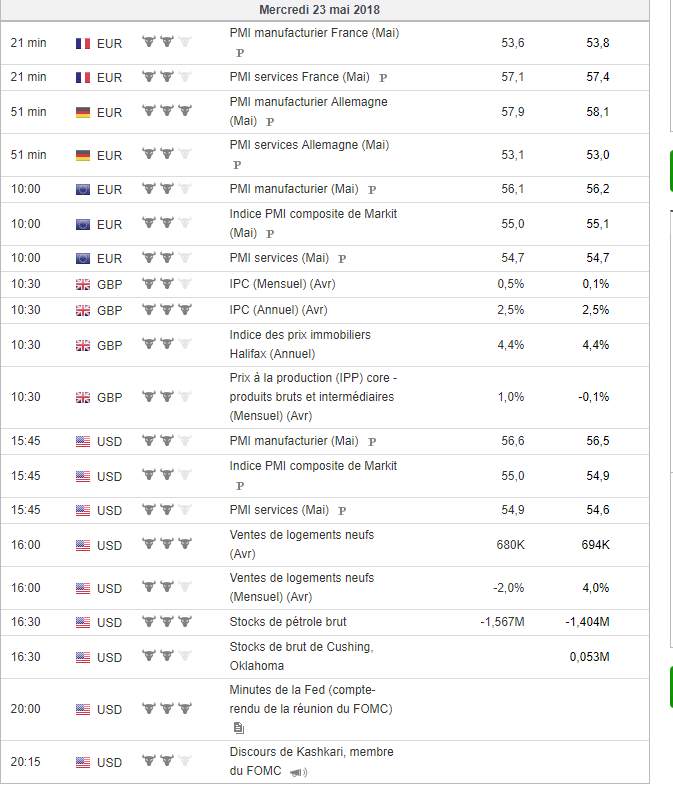Open Eurozone Indice PMI composite de Markit event
Screen dimensions: 673x789
(313, 223)
